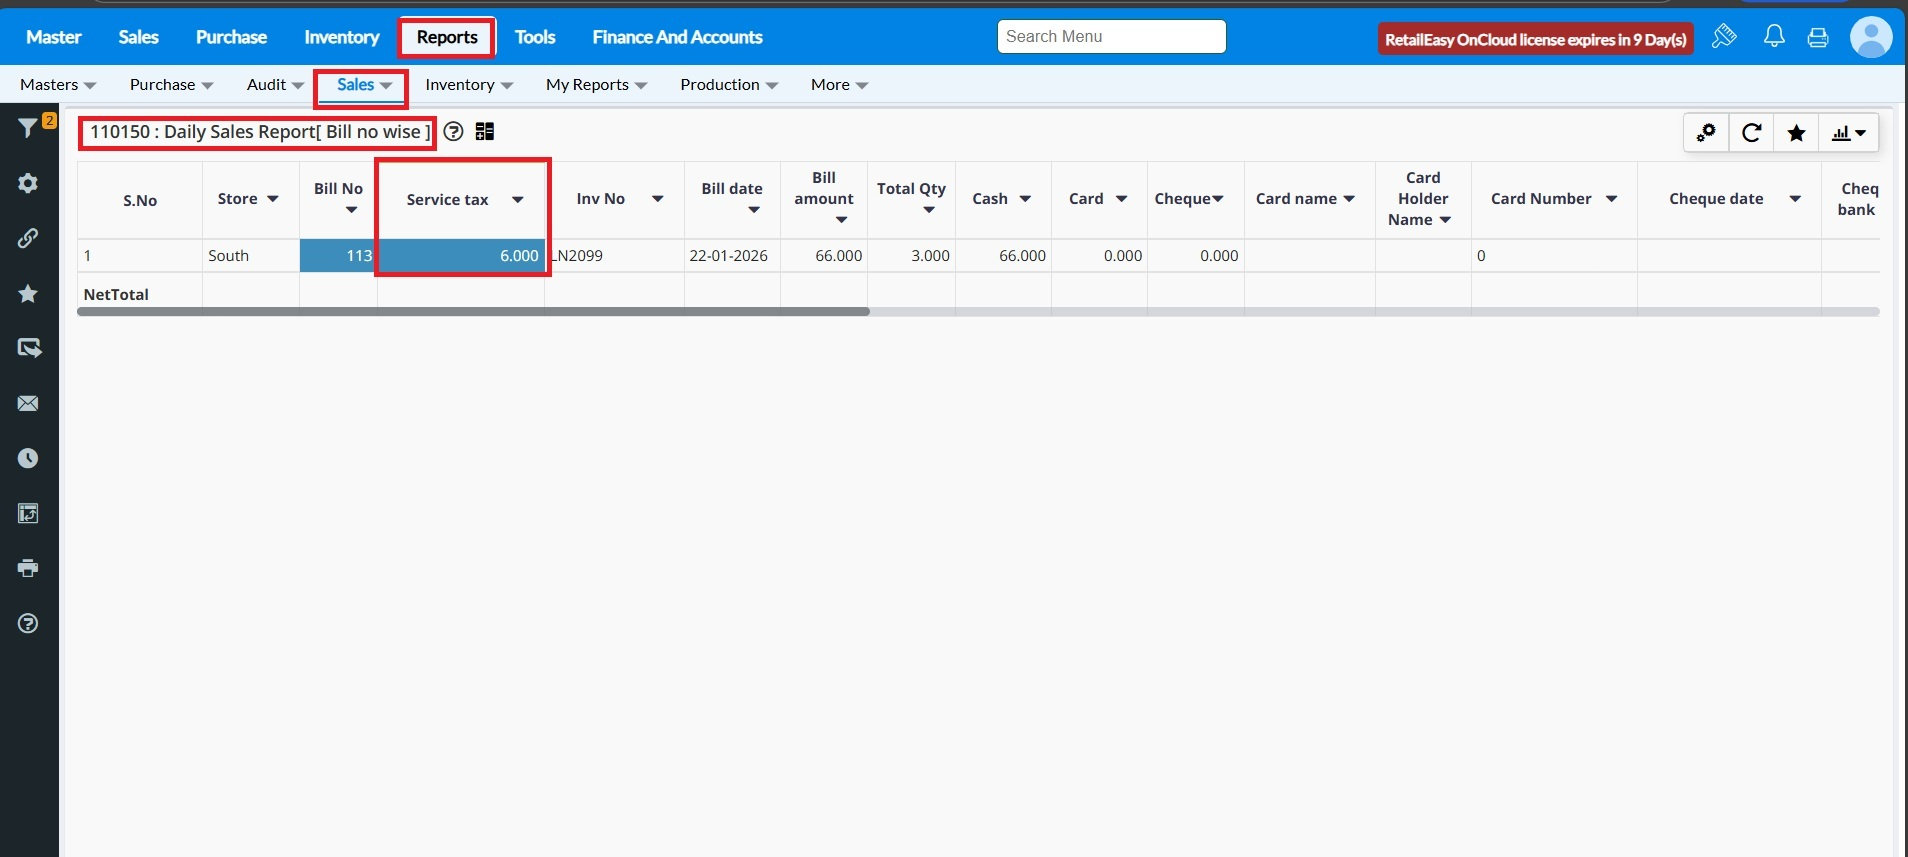Image resolution: width=1908 pixels, height=857 pixels.
Task: Click the calendar-style sheet icon in sidebar
Action: (28, 513)
